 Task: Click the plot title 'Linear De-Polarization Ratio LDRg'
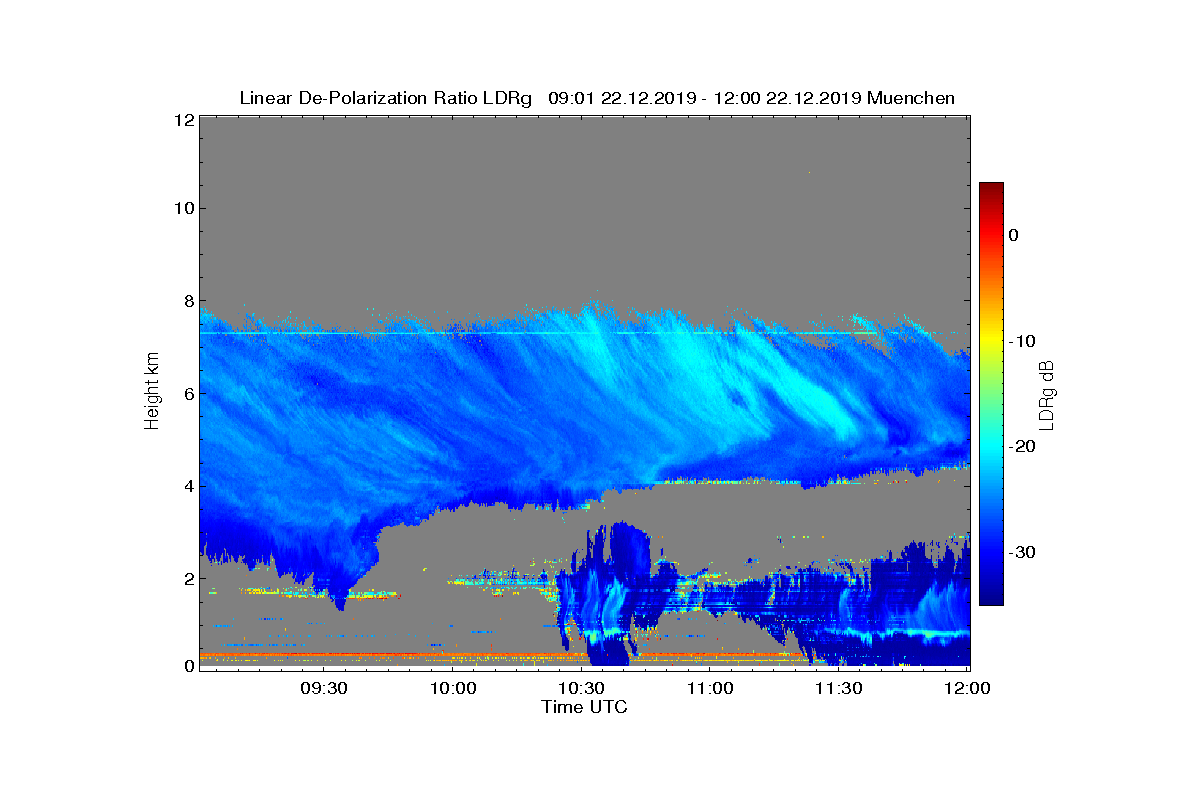385,98
